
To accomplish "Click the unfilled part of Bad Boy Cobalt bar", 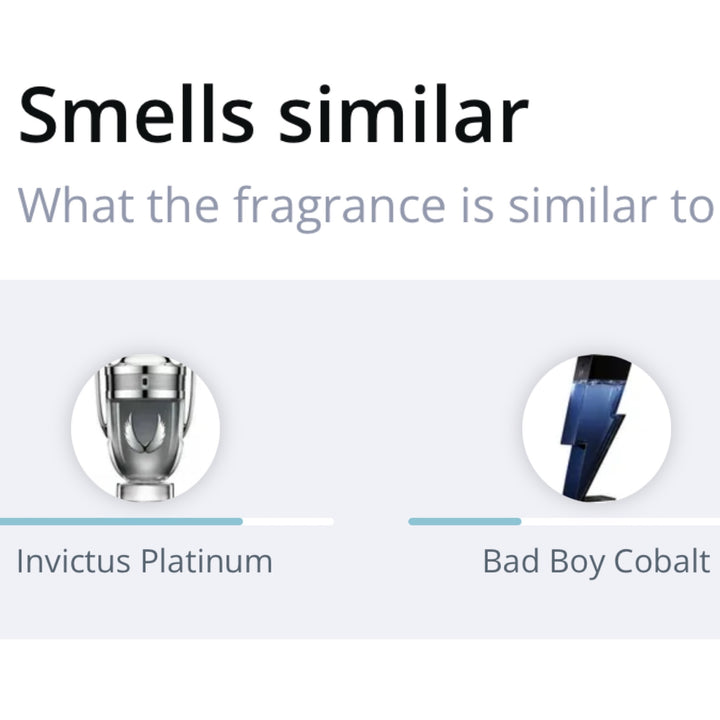I will 620,522.
